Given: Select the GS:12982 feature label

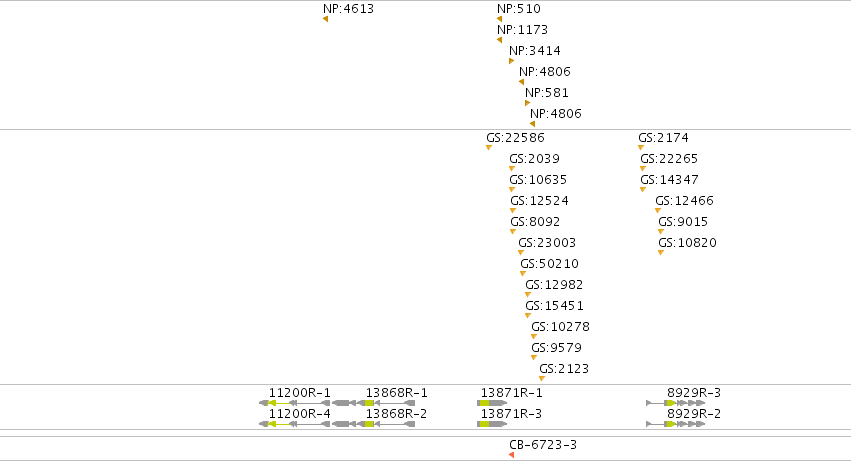Looking at the screenshot, I should 554,285.
